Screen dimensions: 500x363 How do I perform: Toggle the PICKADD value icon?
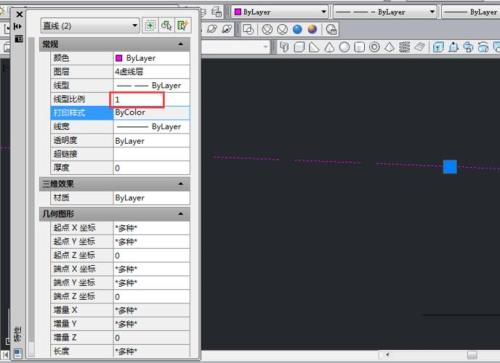click(150, 26)
